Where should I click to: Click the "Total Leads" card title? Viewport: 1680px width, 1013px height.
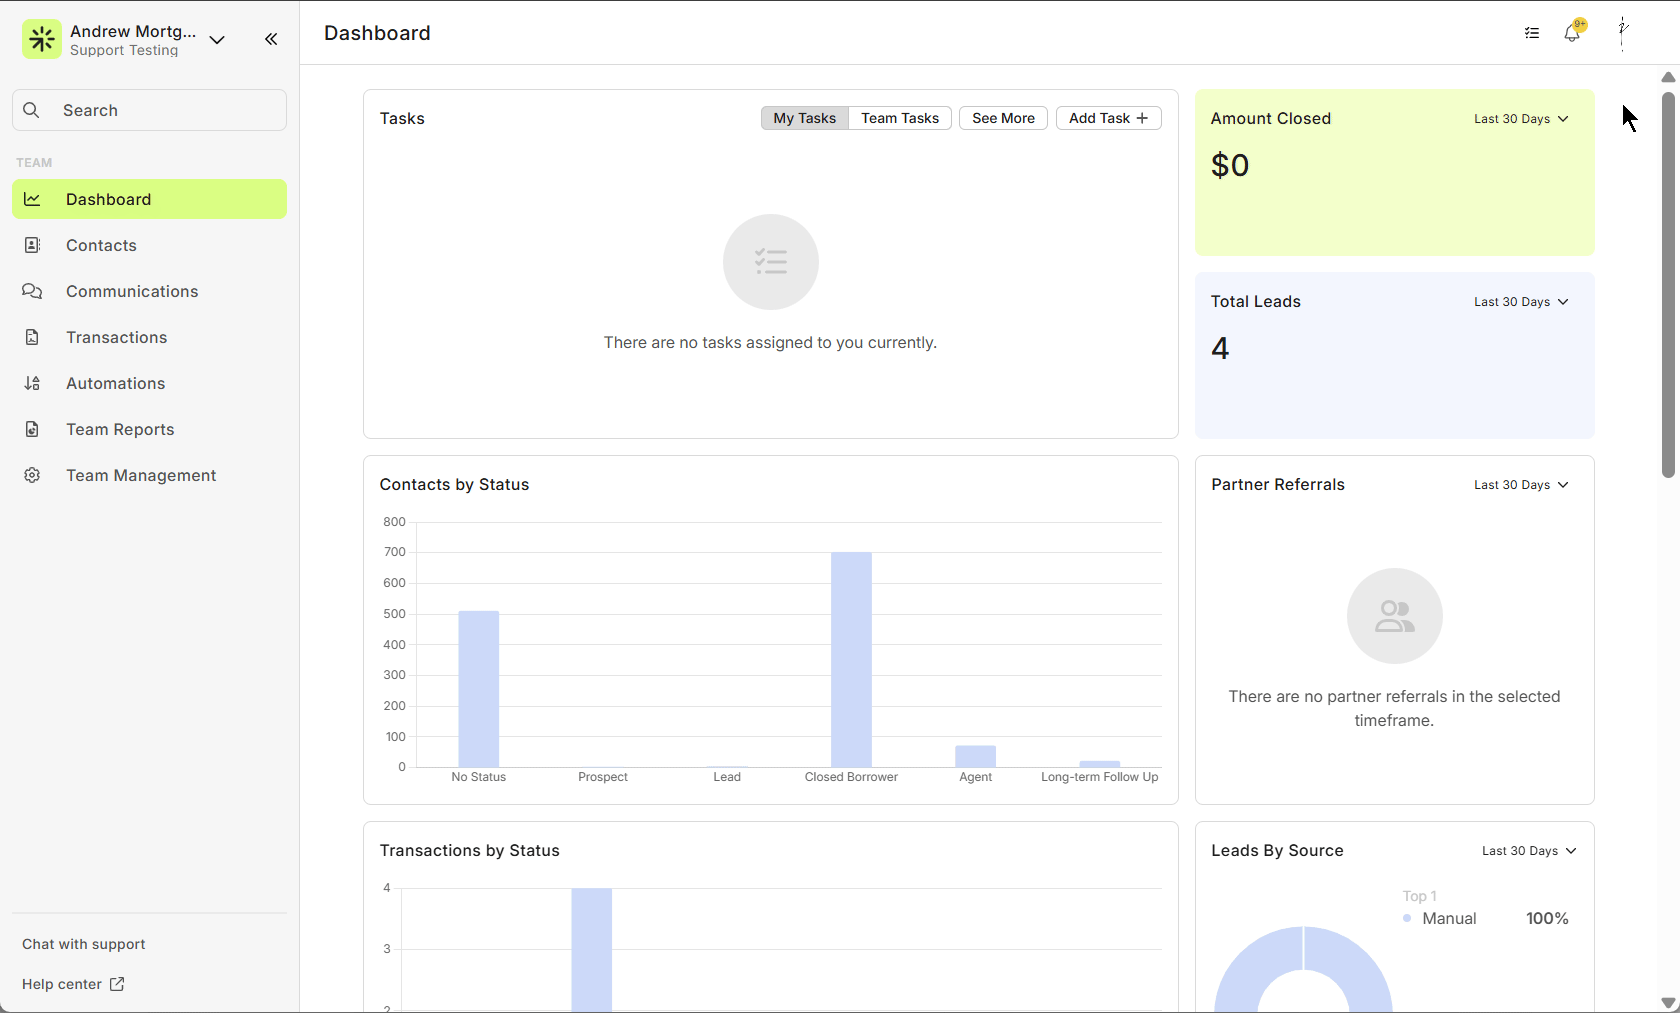1256,301
